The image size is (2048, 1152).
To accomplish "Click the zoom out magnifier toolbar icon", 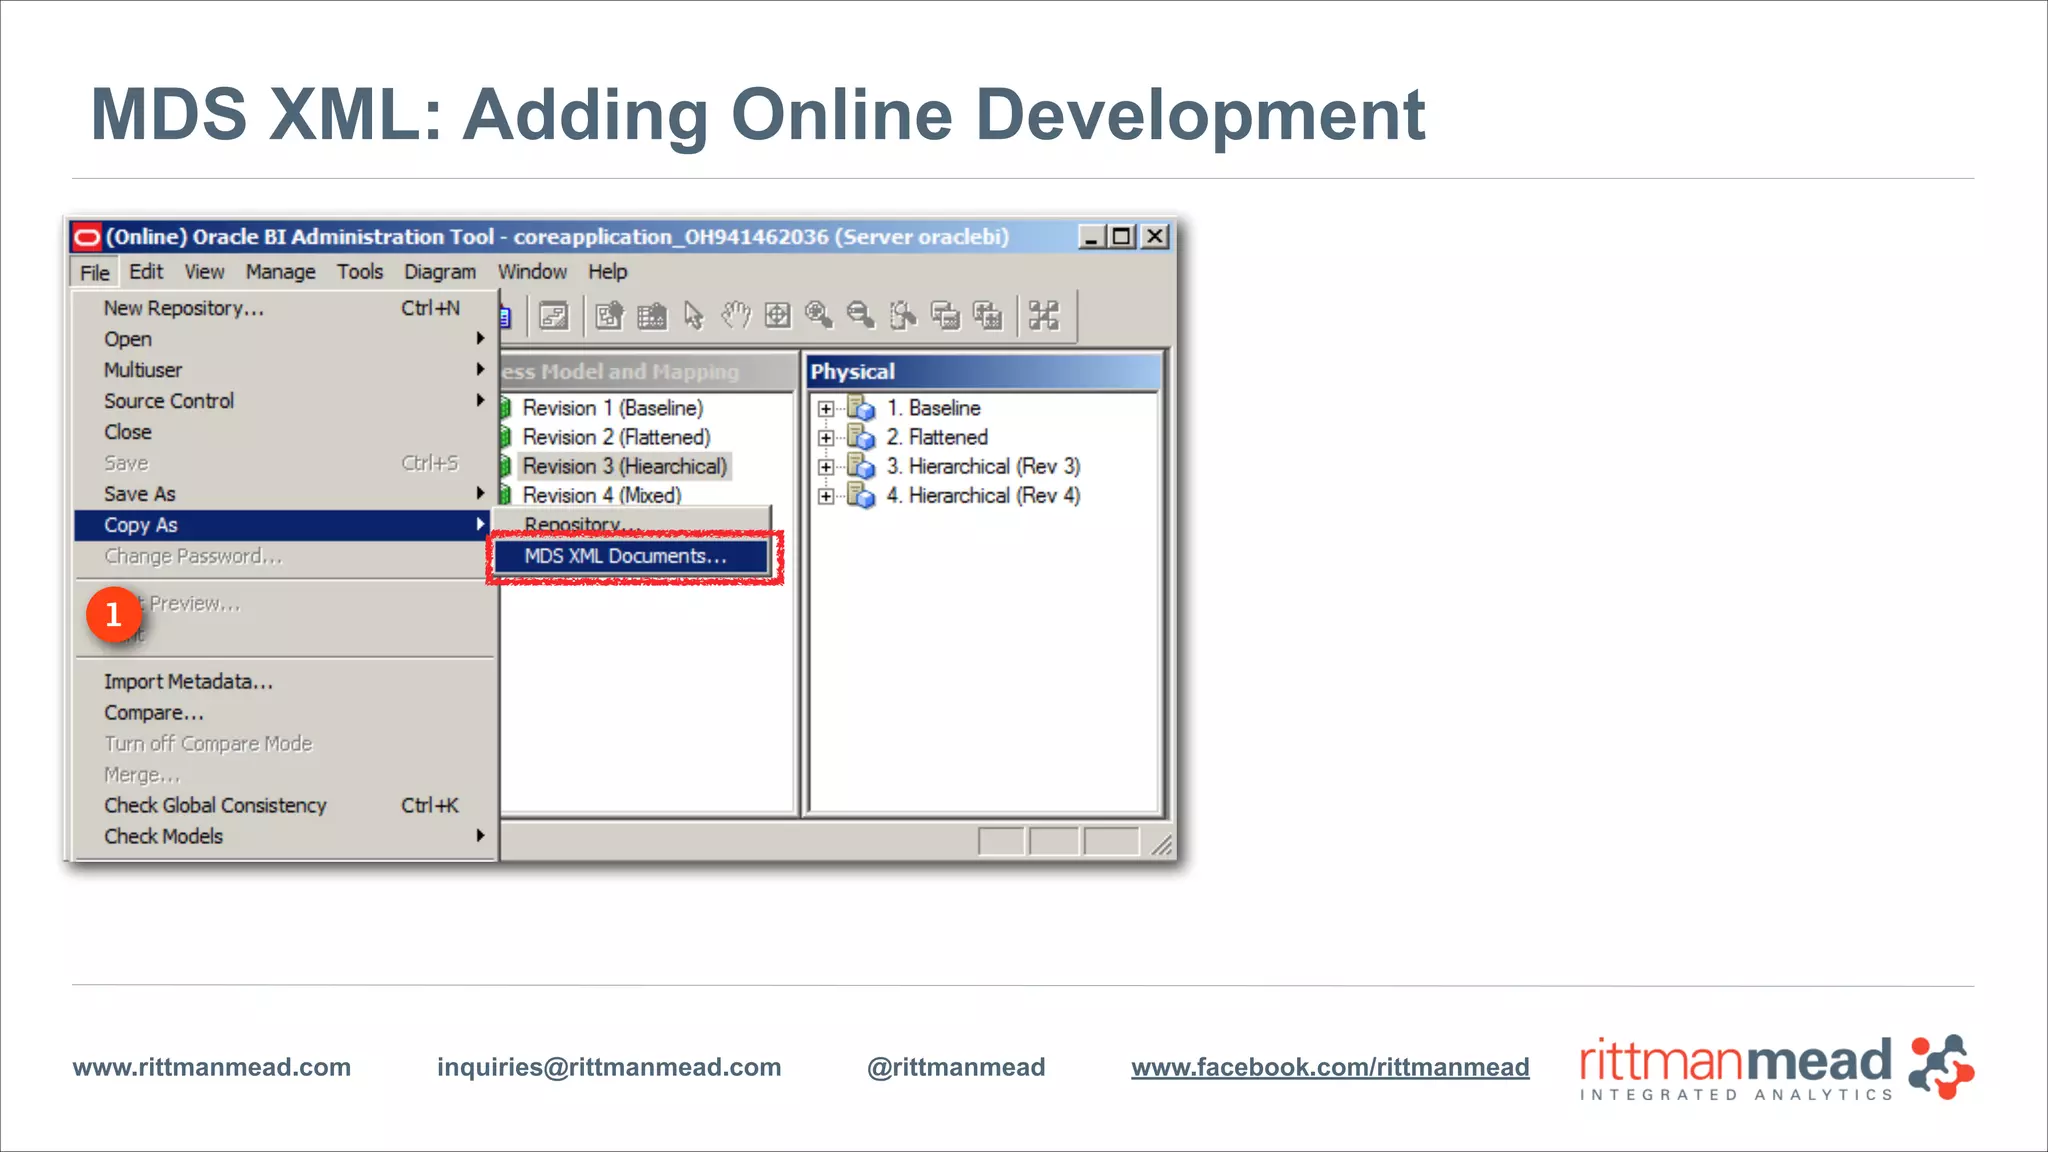I will [860, 316].
